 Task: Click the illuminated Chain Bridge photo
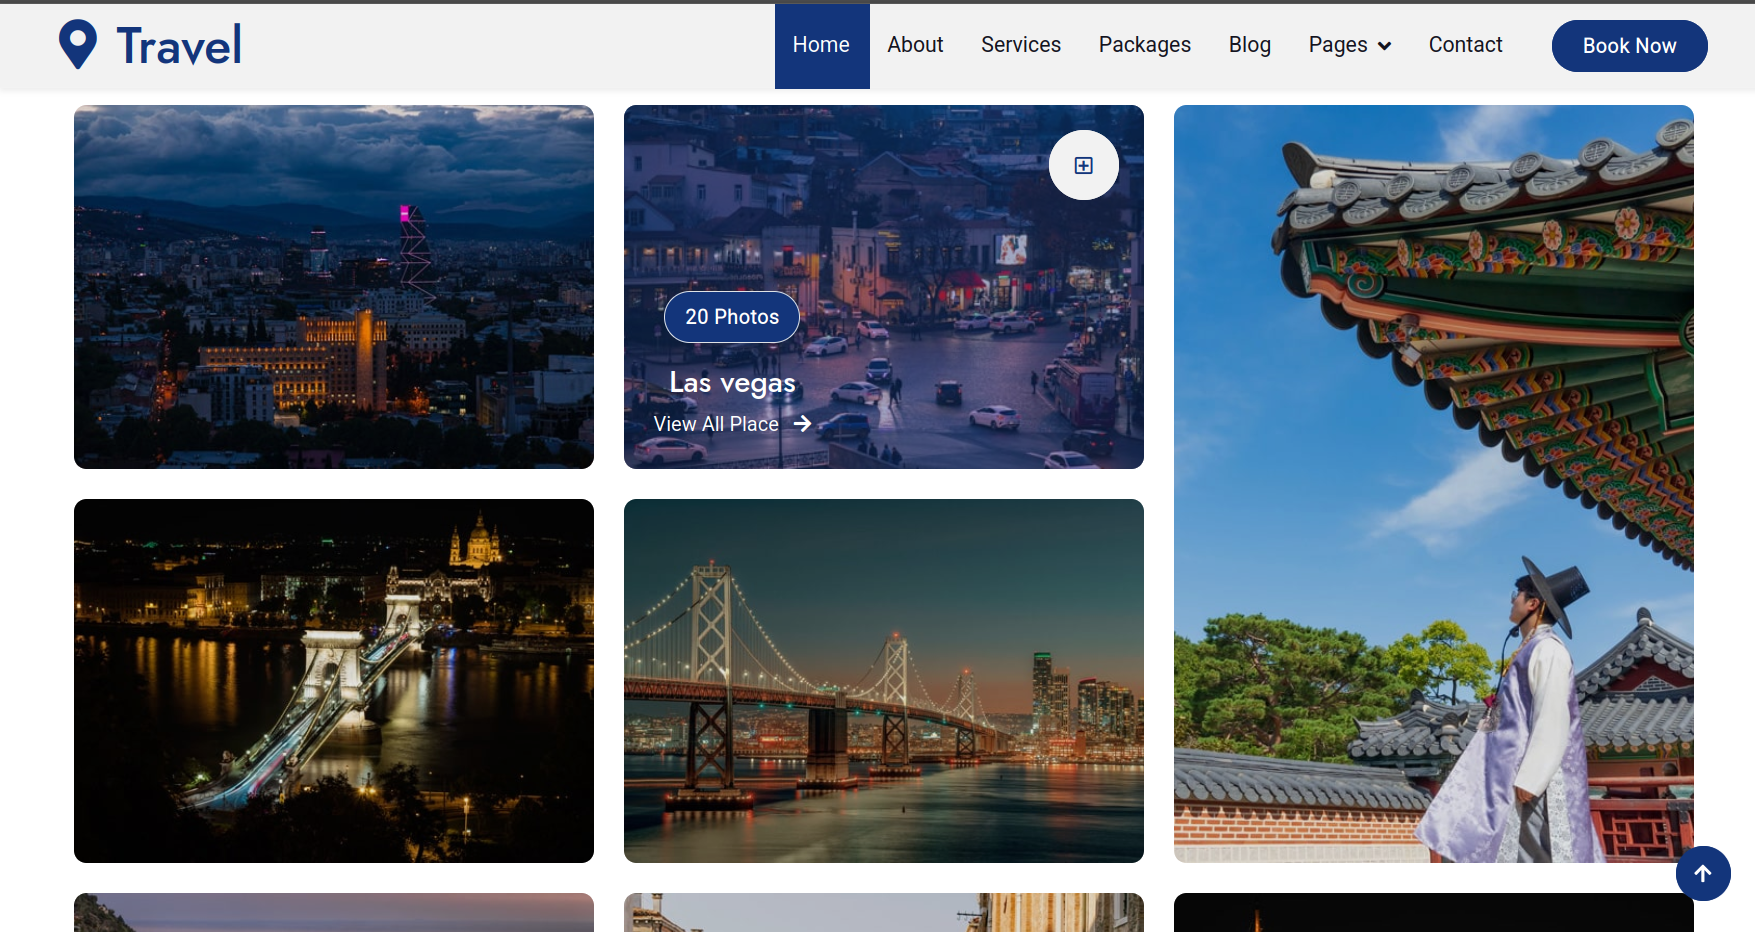coord(332,681)
